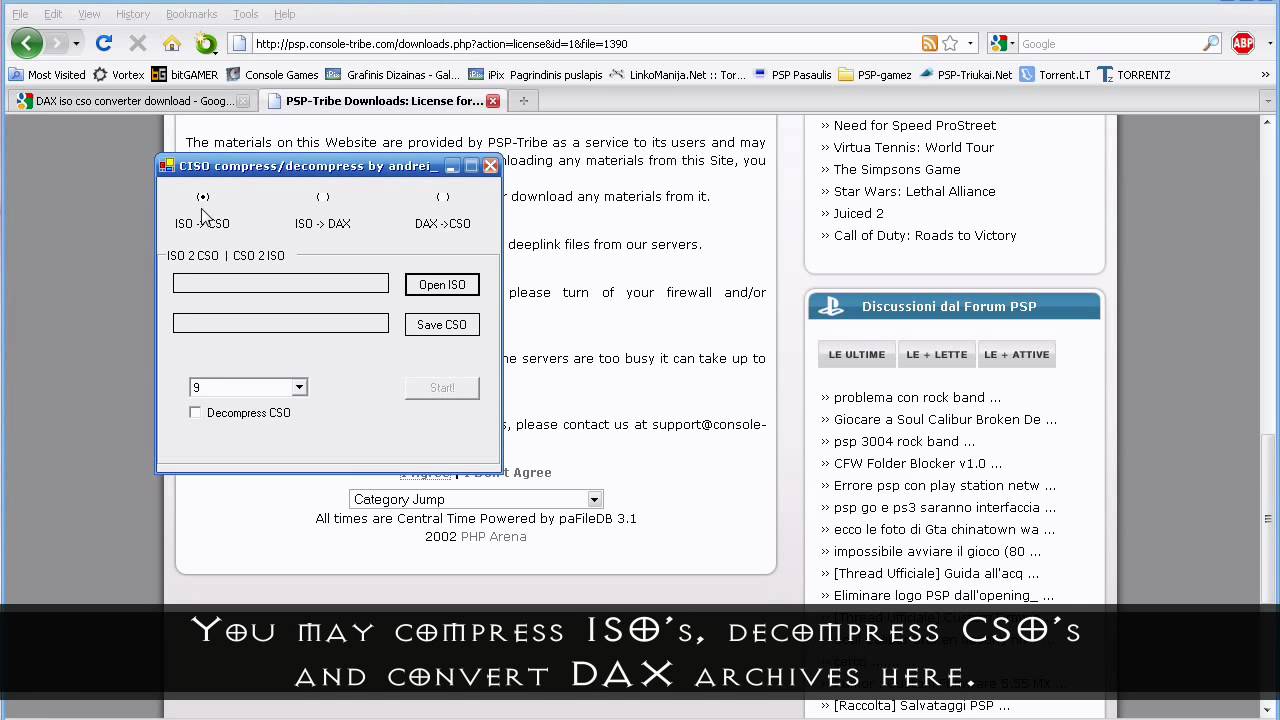Open a new tab with plus button
This screenshot has height=720, width=1280.
[522, 100]
